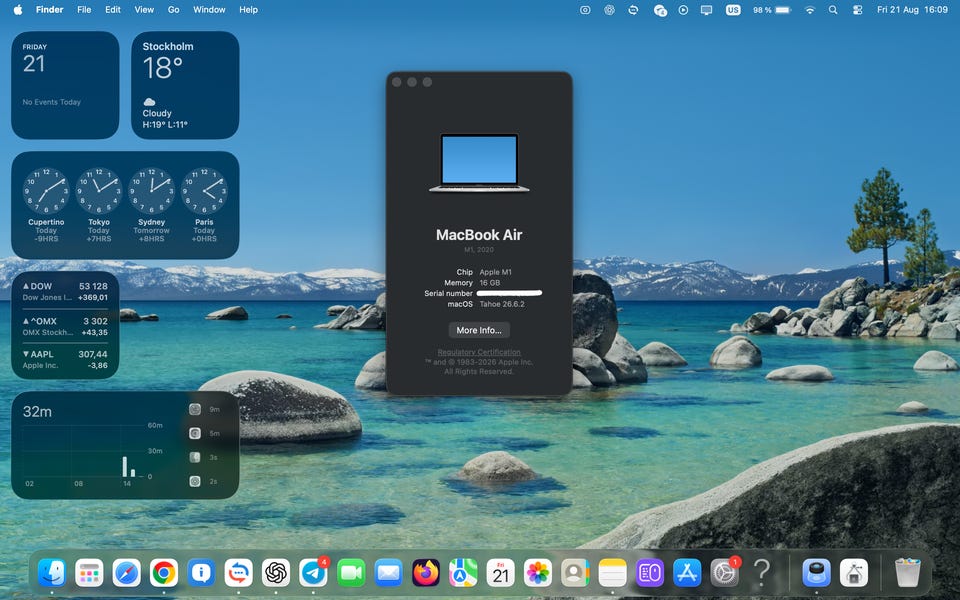The width and height of the screenshot is (960, 600).
Task: Launch the Launchpad apps grid in dock
Action: pyautogui.click(x=89, y=573)
